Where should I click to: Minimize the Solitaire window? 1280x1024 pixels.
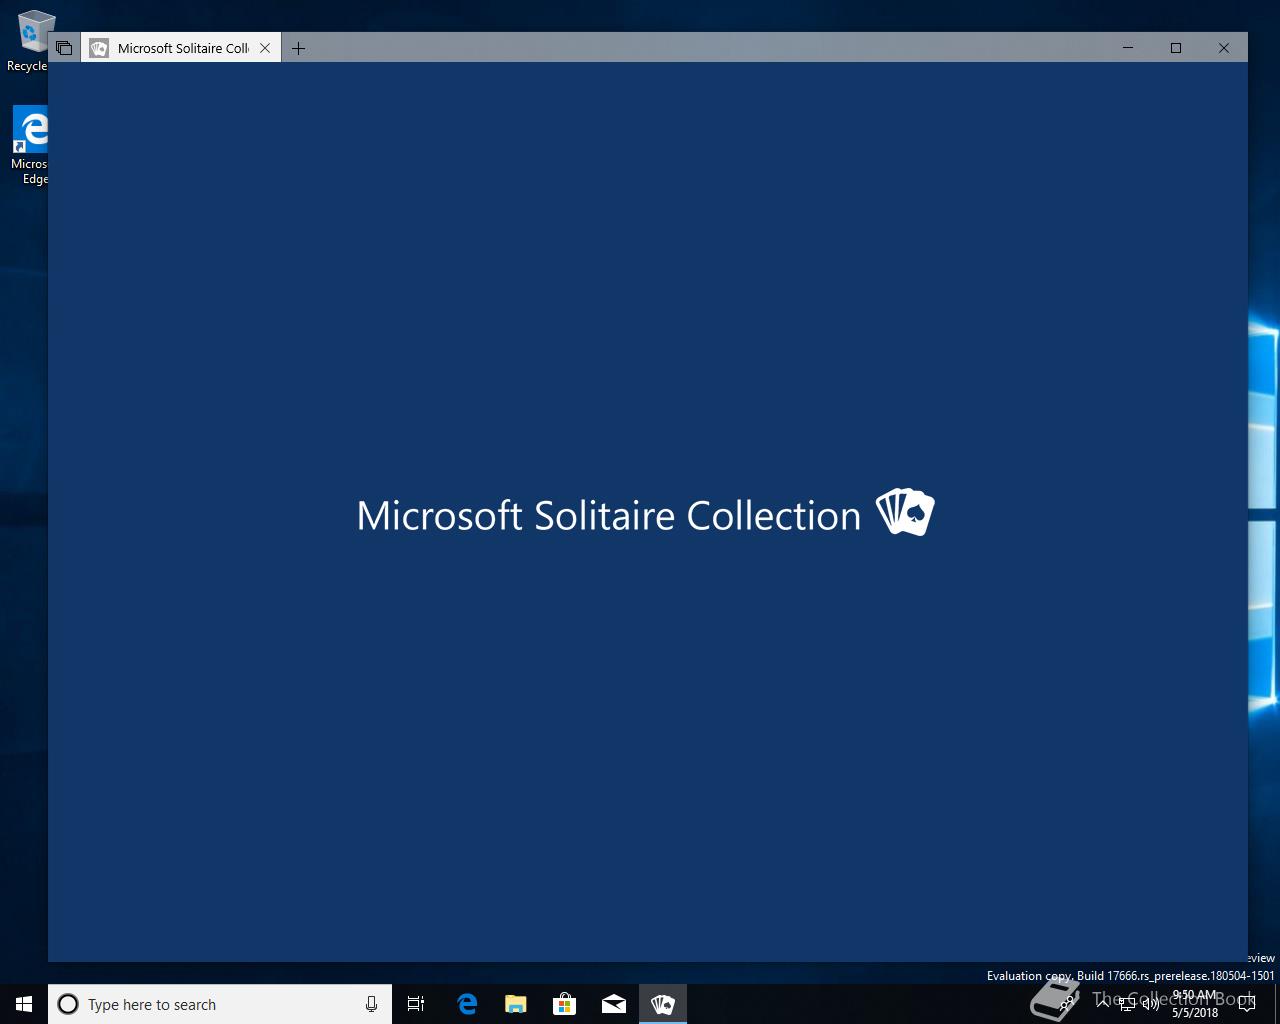point(1128,48)
